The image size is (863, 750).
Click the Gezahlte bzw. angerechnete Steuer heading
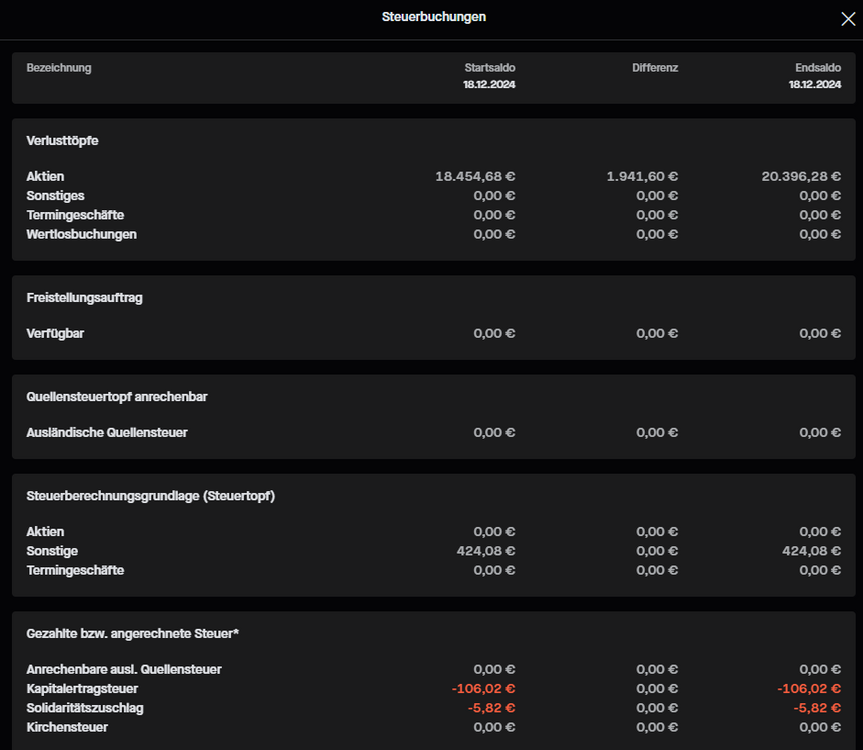(132, 634)
